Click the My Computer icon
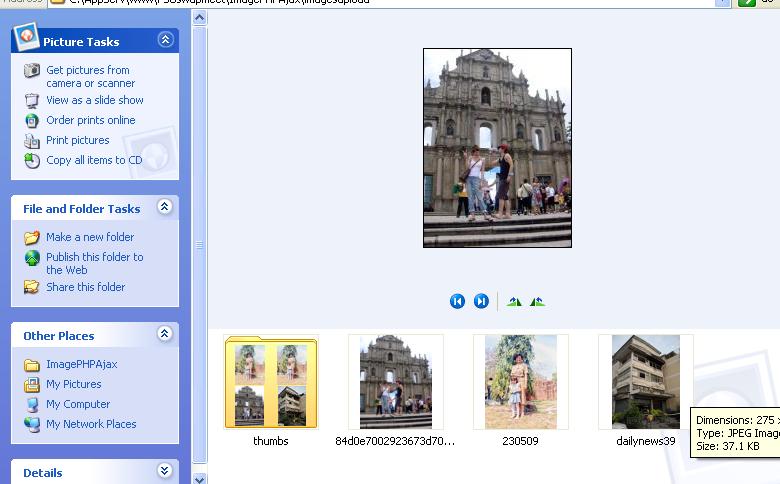The width and height of the screenshot is (780, 484). point(32,404)
